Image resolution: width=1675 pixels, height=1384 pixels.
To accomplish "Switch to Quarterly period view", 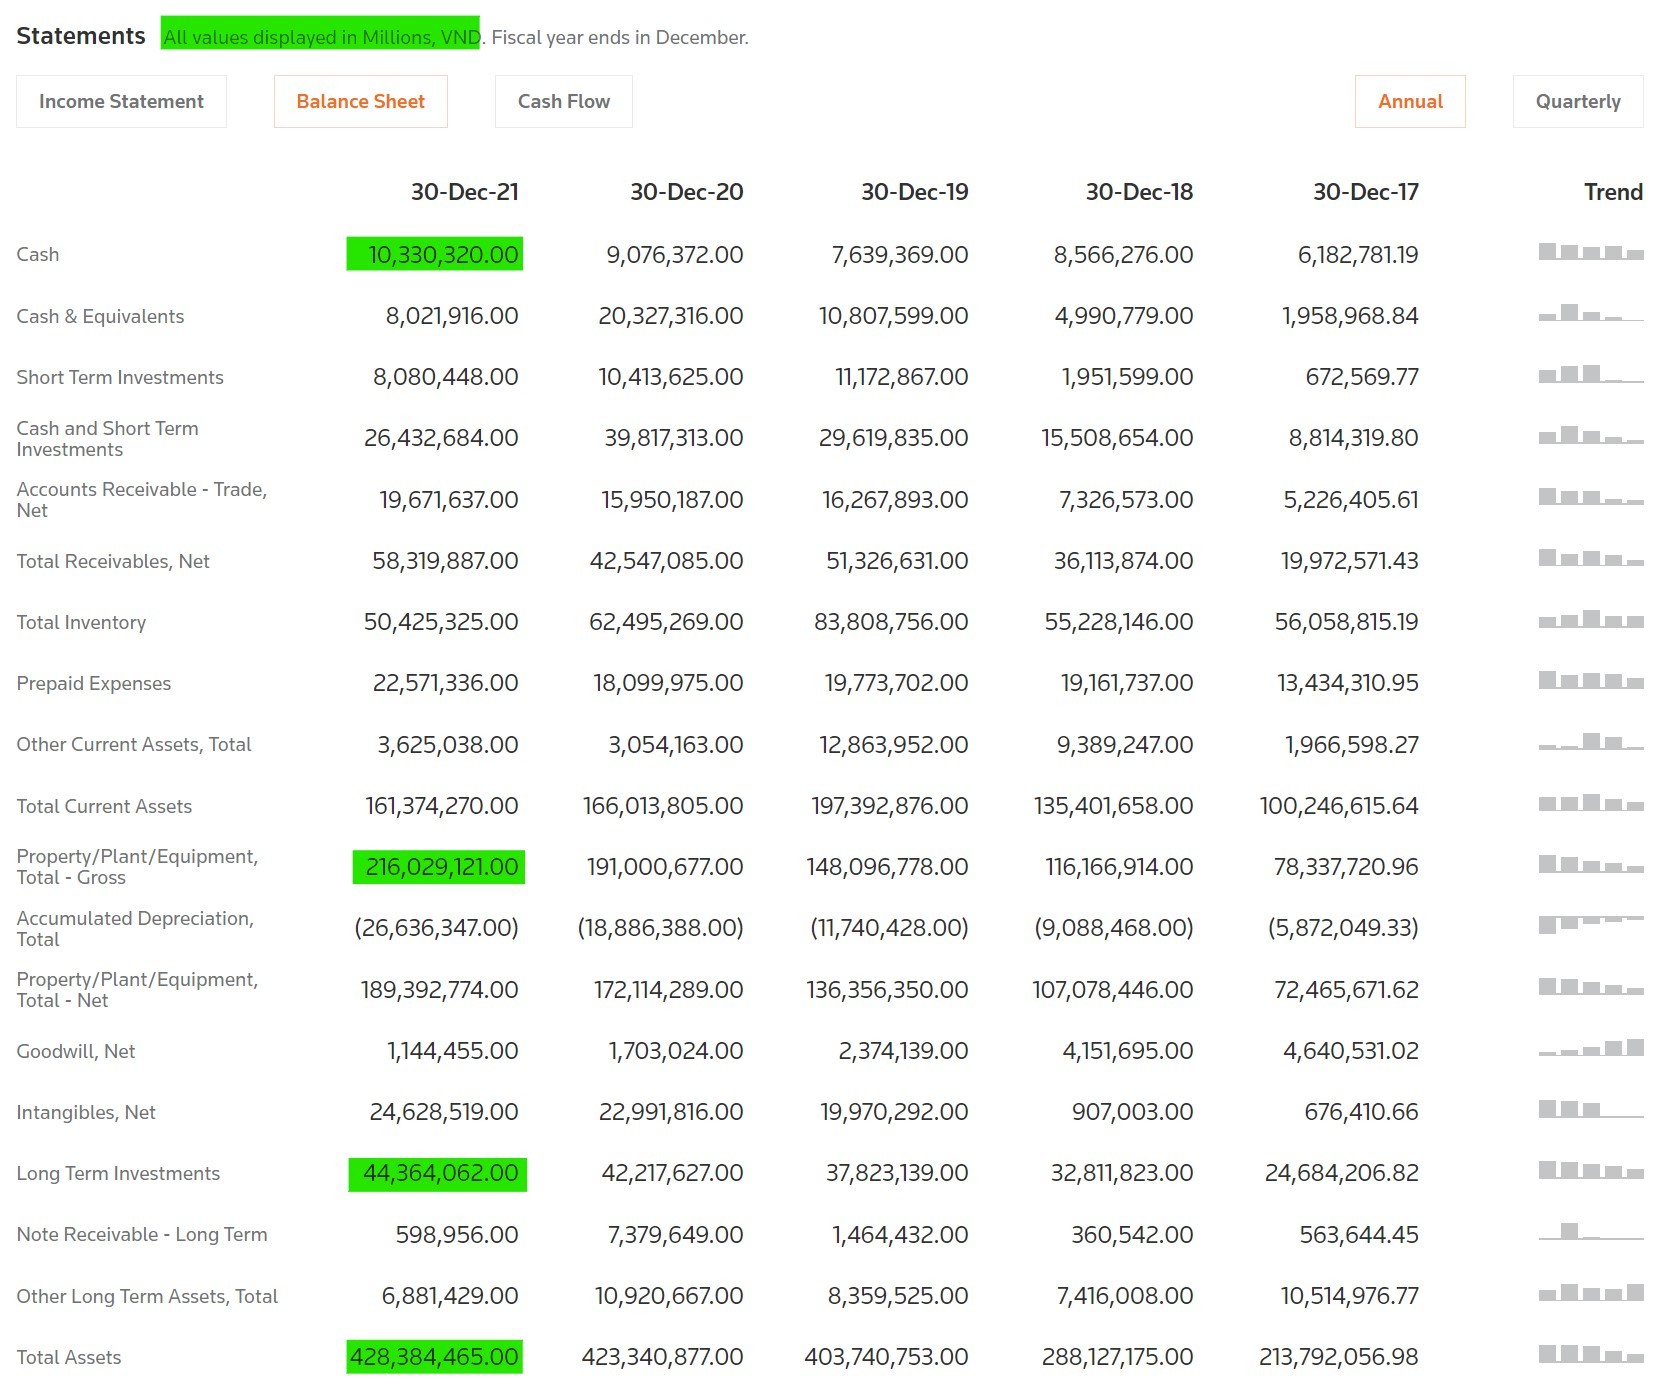I will pyautogui.click(x=1577, y=102).
